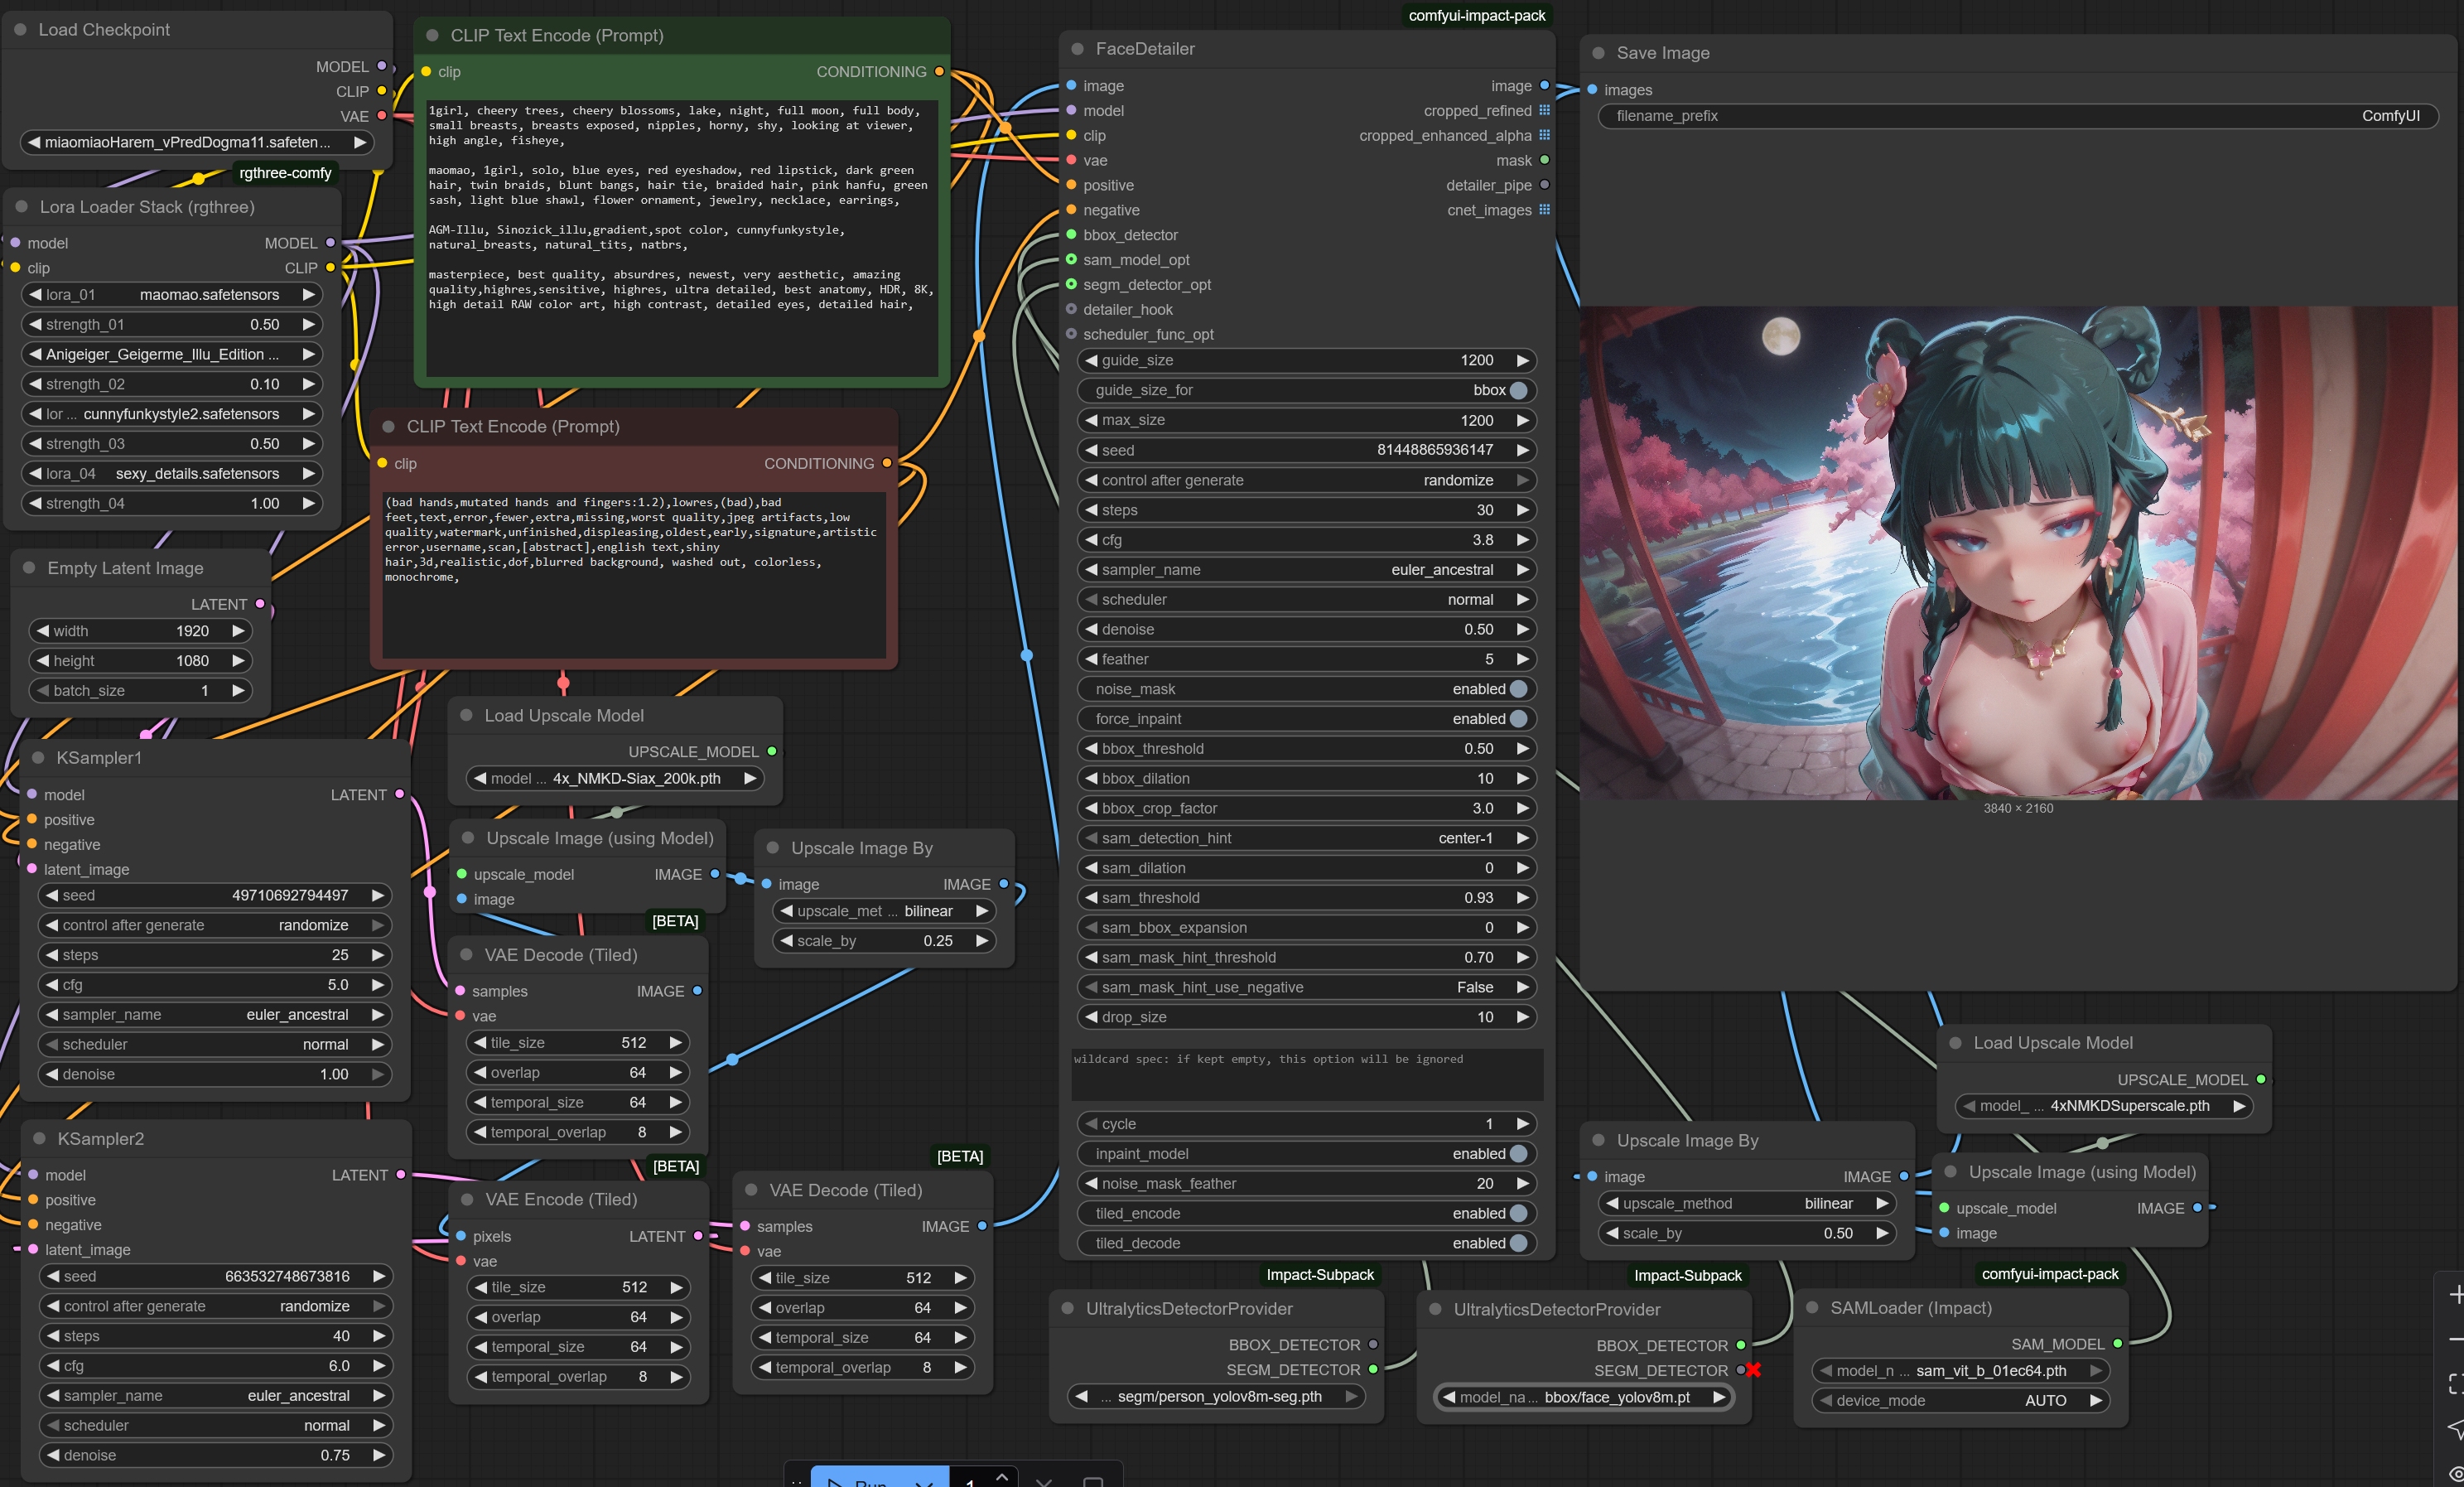The height and width of the screenshot is (1487, 2464).
Task: Toggle the inpaint_model enabled switch
Action: tap(1518, 1154)
